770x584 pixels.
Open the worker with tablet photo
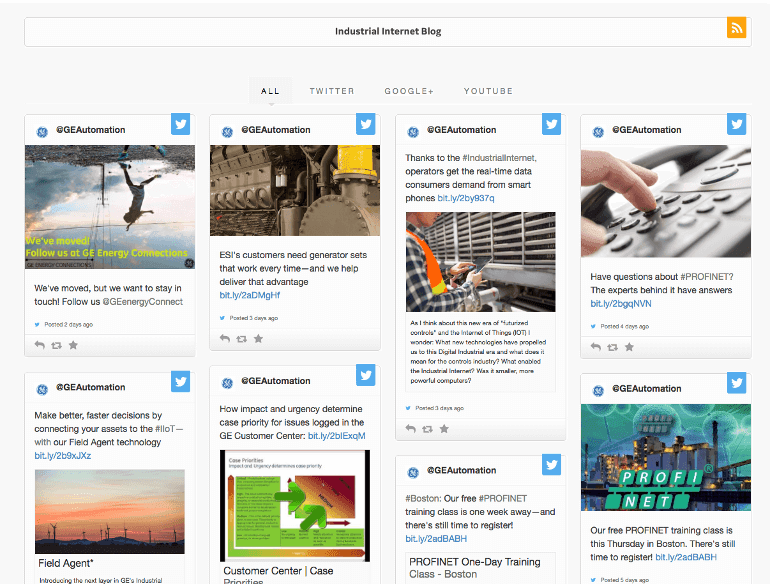(480, 262)
